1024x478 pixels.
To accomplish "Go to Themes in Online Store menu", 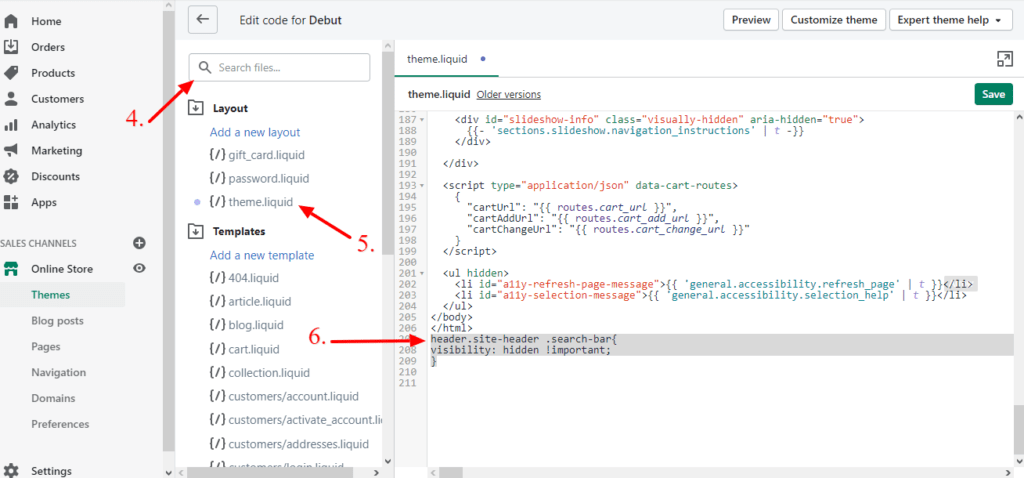I will 50,295.
